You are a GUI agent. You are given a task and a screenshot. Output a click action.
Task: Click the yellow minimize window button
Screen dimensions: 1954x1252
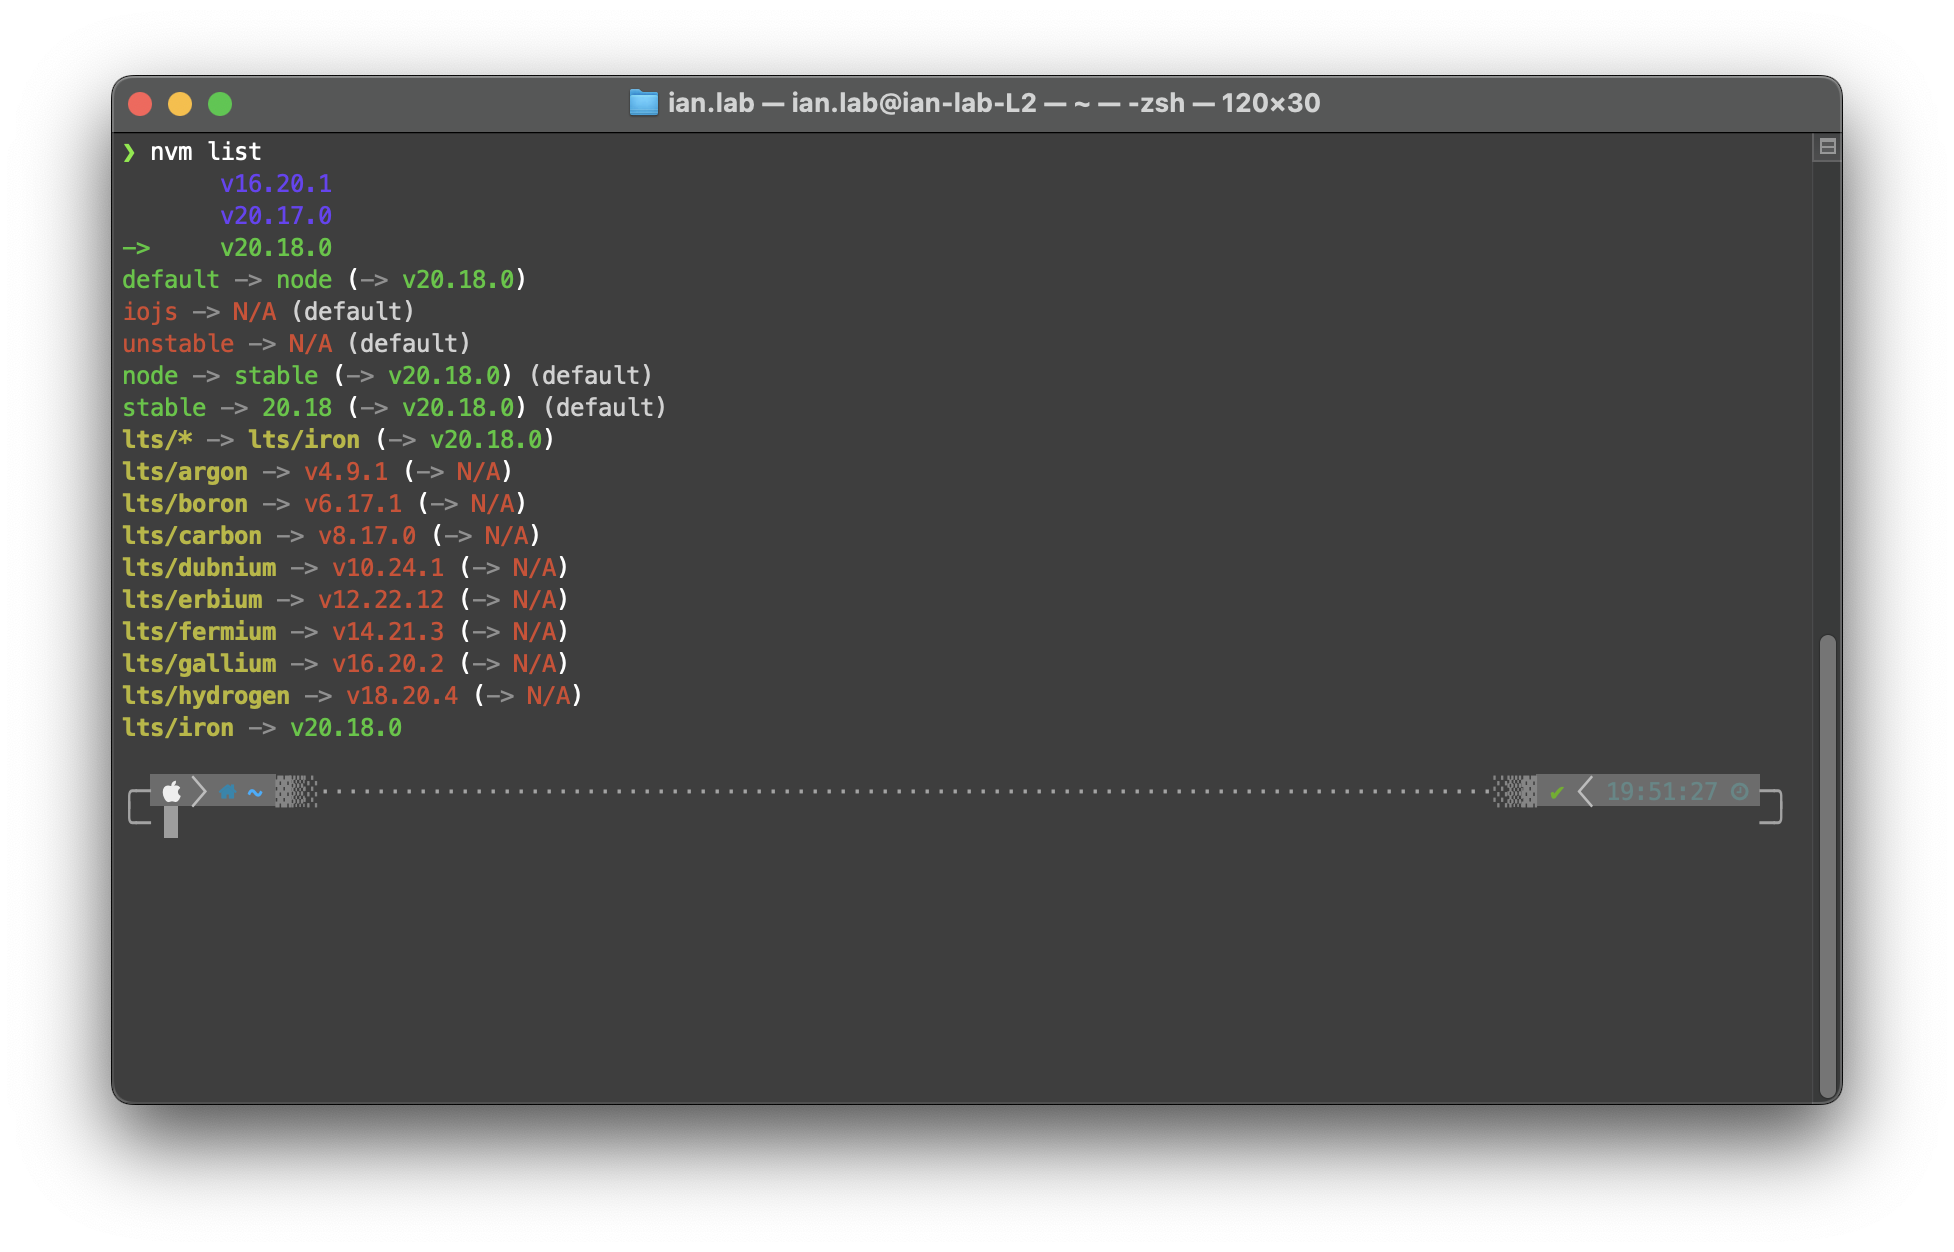click(x=180, y=104)
